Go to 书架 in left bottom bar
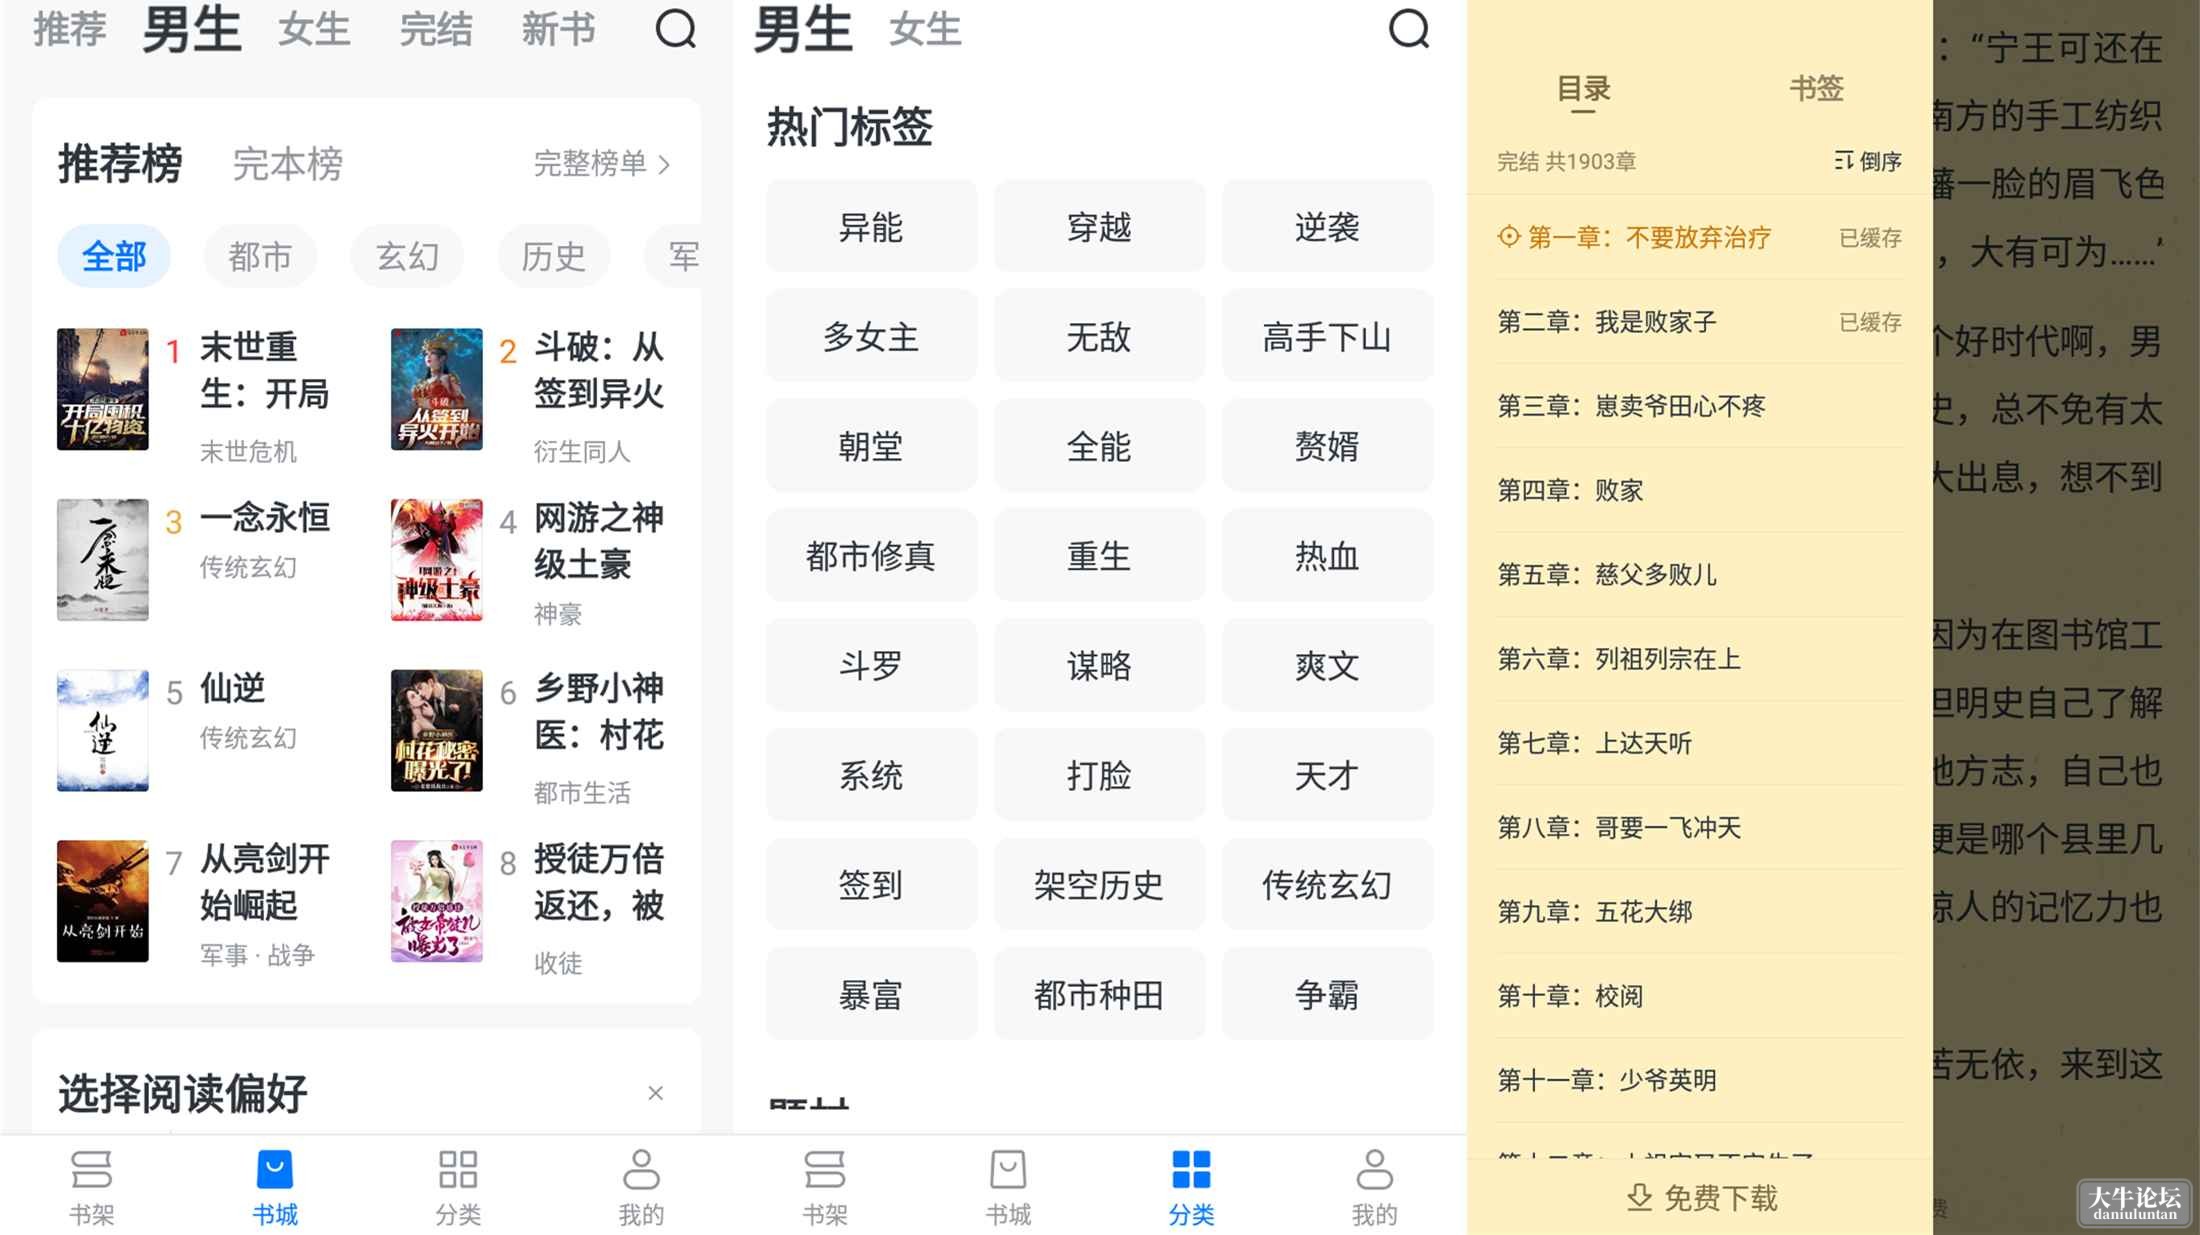This screenshot has width=2200, height=1235. pos(91,1187)
